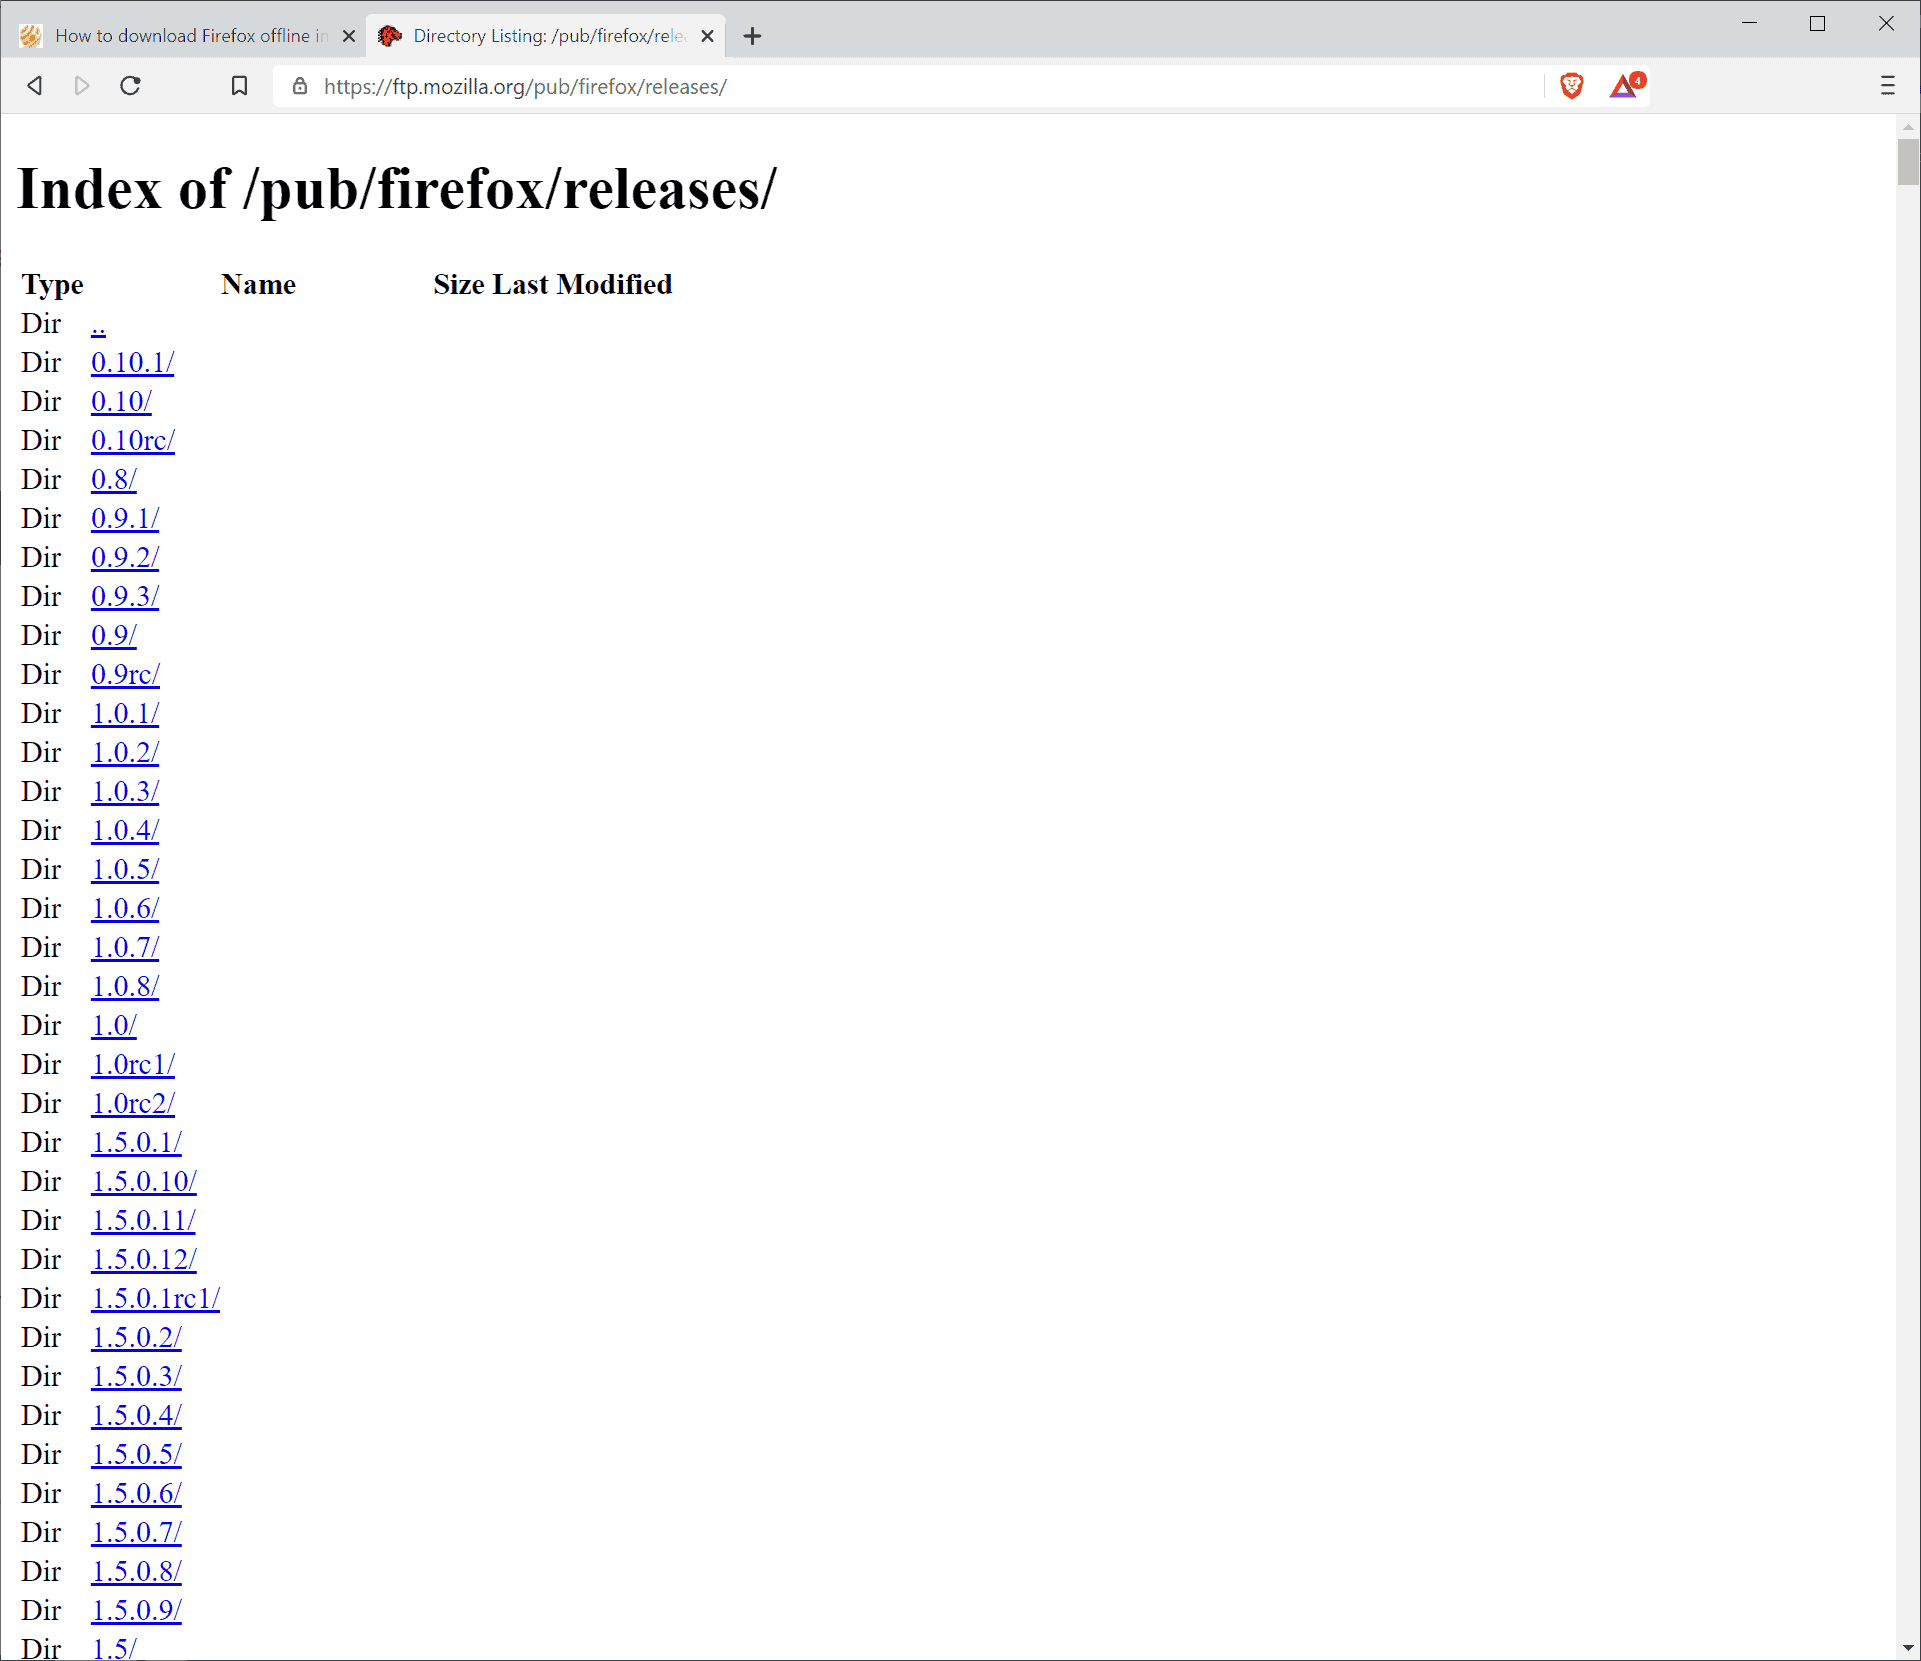Screen dimensions: 1921x1661
Task: Click the 0.8/ release directory link
Action: click(114, 479)
